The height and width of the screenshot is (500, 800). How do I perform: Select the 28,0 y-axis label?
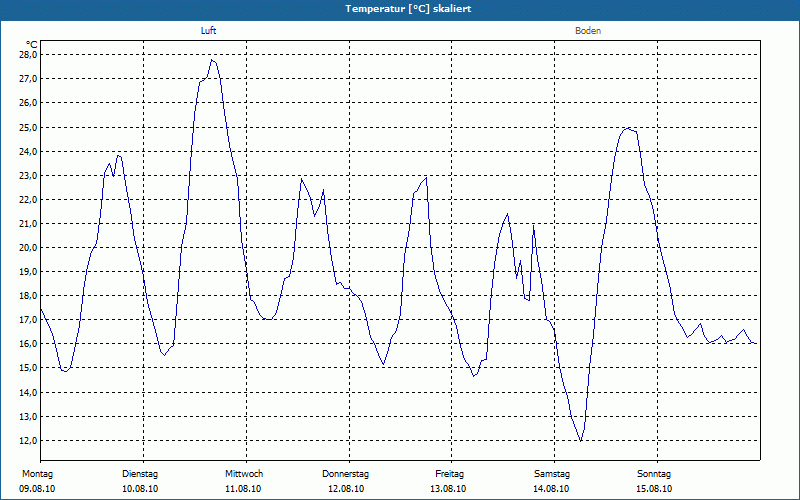click(29, 55)
